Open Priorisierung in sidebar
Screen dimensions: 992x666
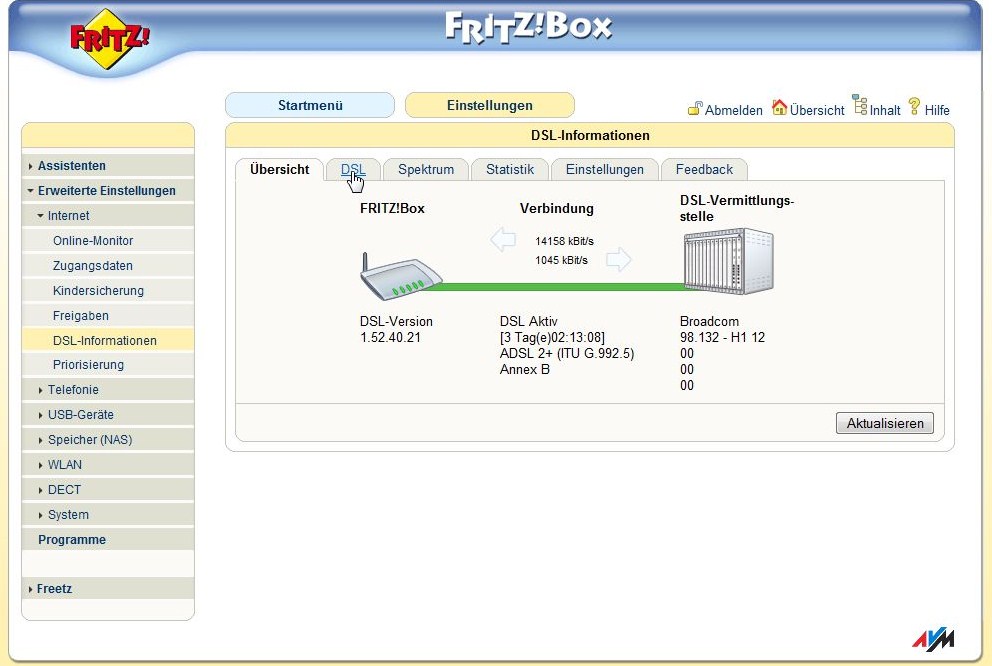(108, 365)
